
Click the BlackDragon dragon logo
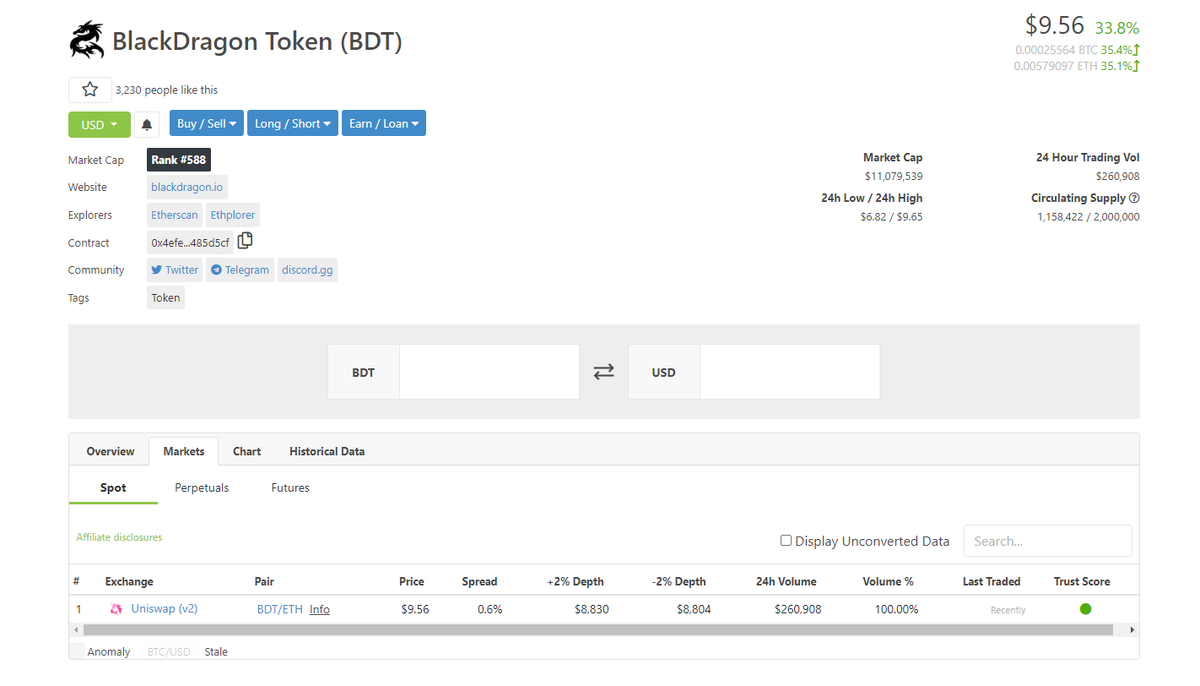point(86,40)
